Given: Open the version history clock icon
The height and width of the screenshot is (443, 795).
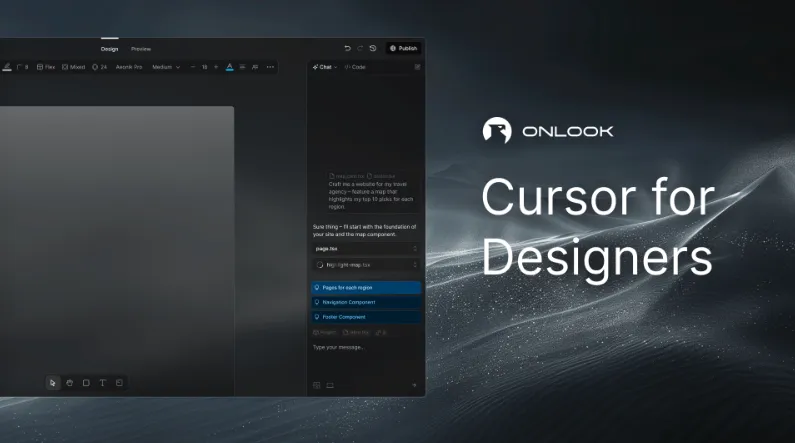Looking at the screenshot, I should click(373, 48).
